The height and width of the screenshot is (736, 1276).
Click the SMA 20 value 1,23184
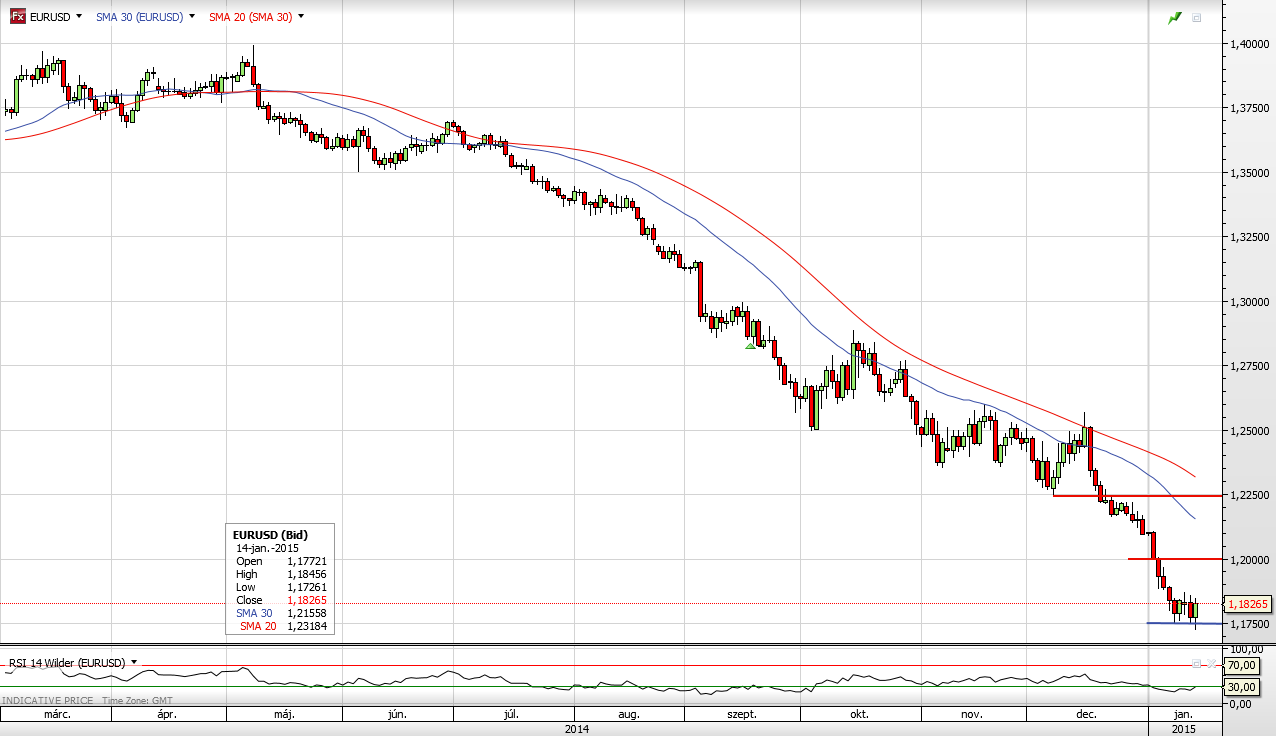[x=307, y=626]
